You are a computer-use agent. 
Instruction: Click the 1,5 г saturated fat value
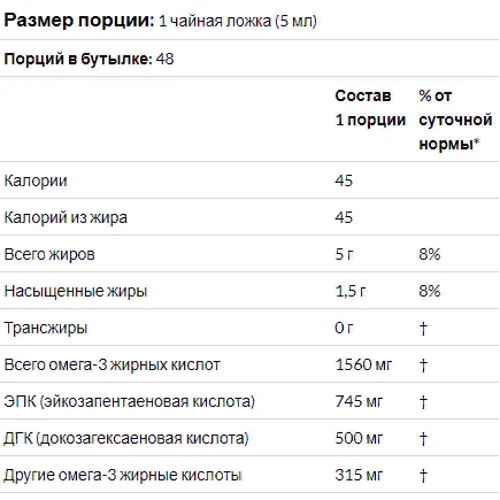pyautogui.click(x=351, y=291)
